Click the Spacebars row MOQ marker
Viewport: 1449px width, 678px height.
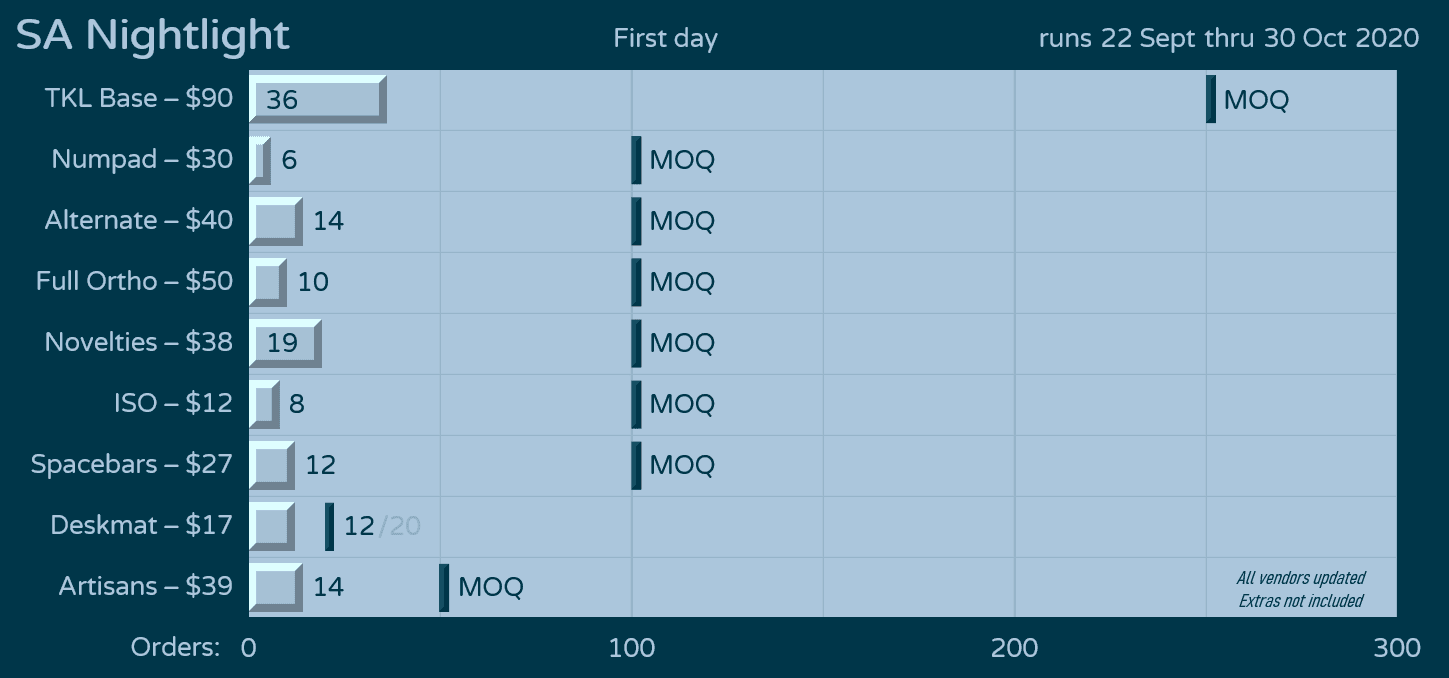636,465
